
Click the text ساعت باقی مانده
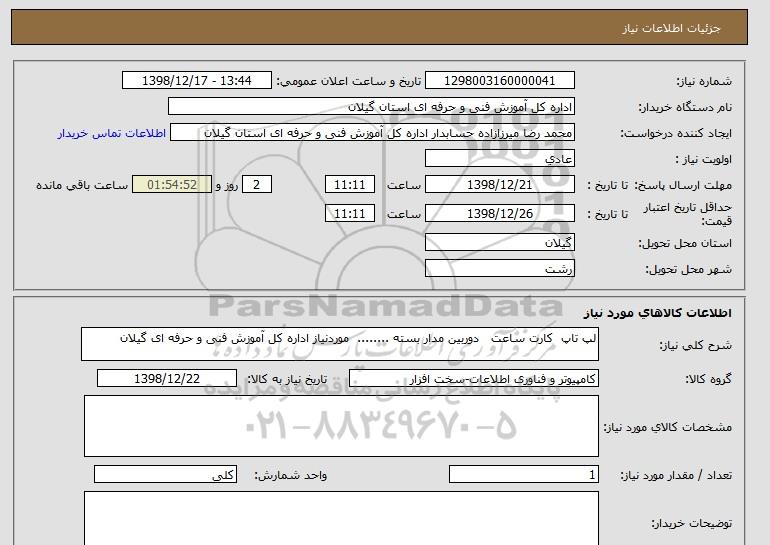(x=82, y=185)
